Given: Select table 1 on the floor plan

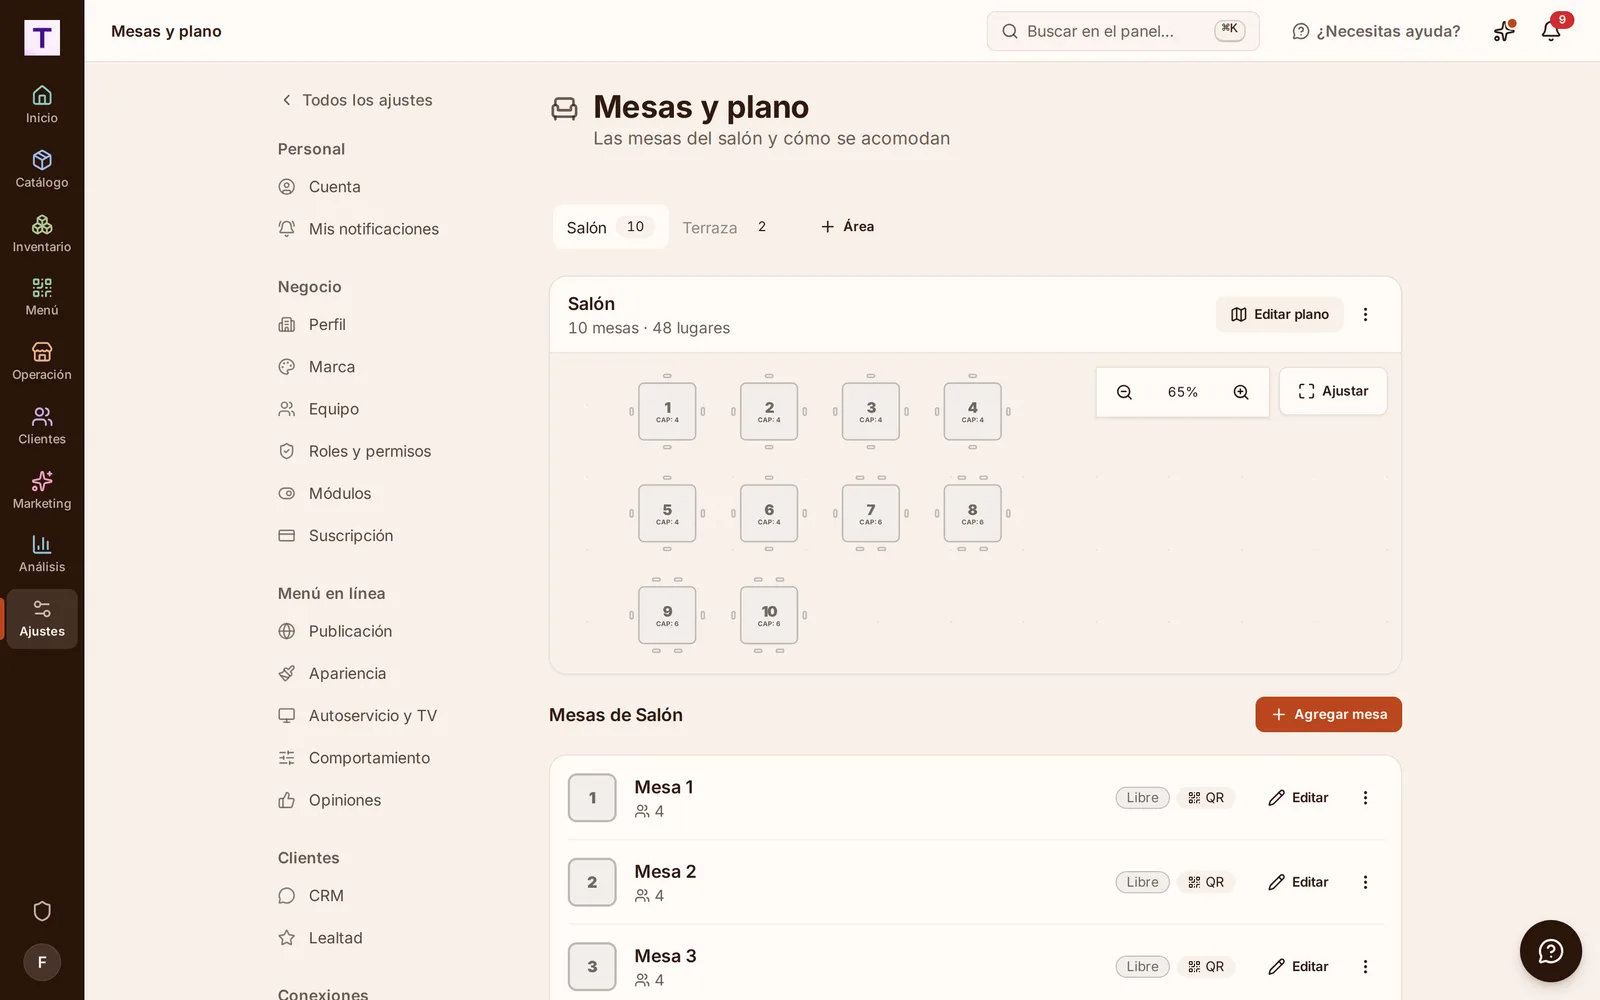Looking at the screenshot, I should point(667,411).
